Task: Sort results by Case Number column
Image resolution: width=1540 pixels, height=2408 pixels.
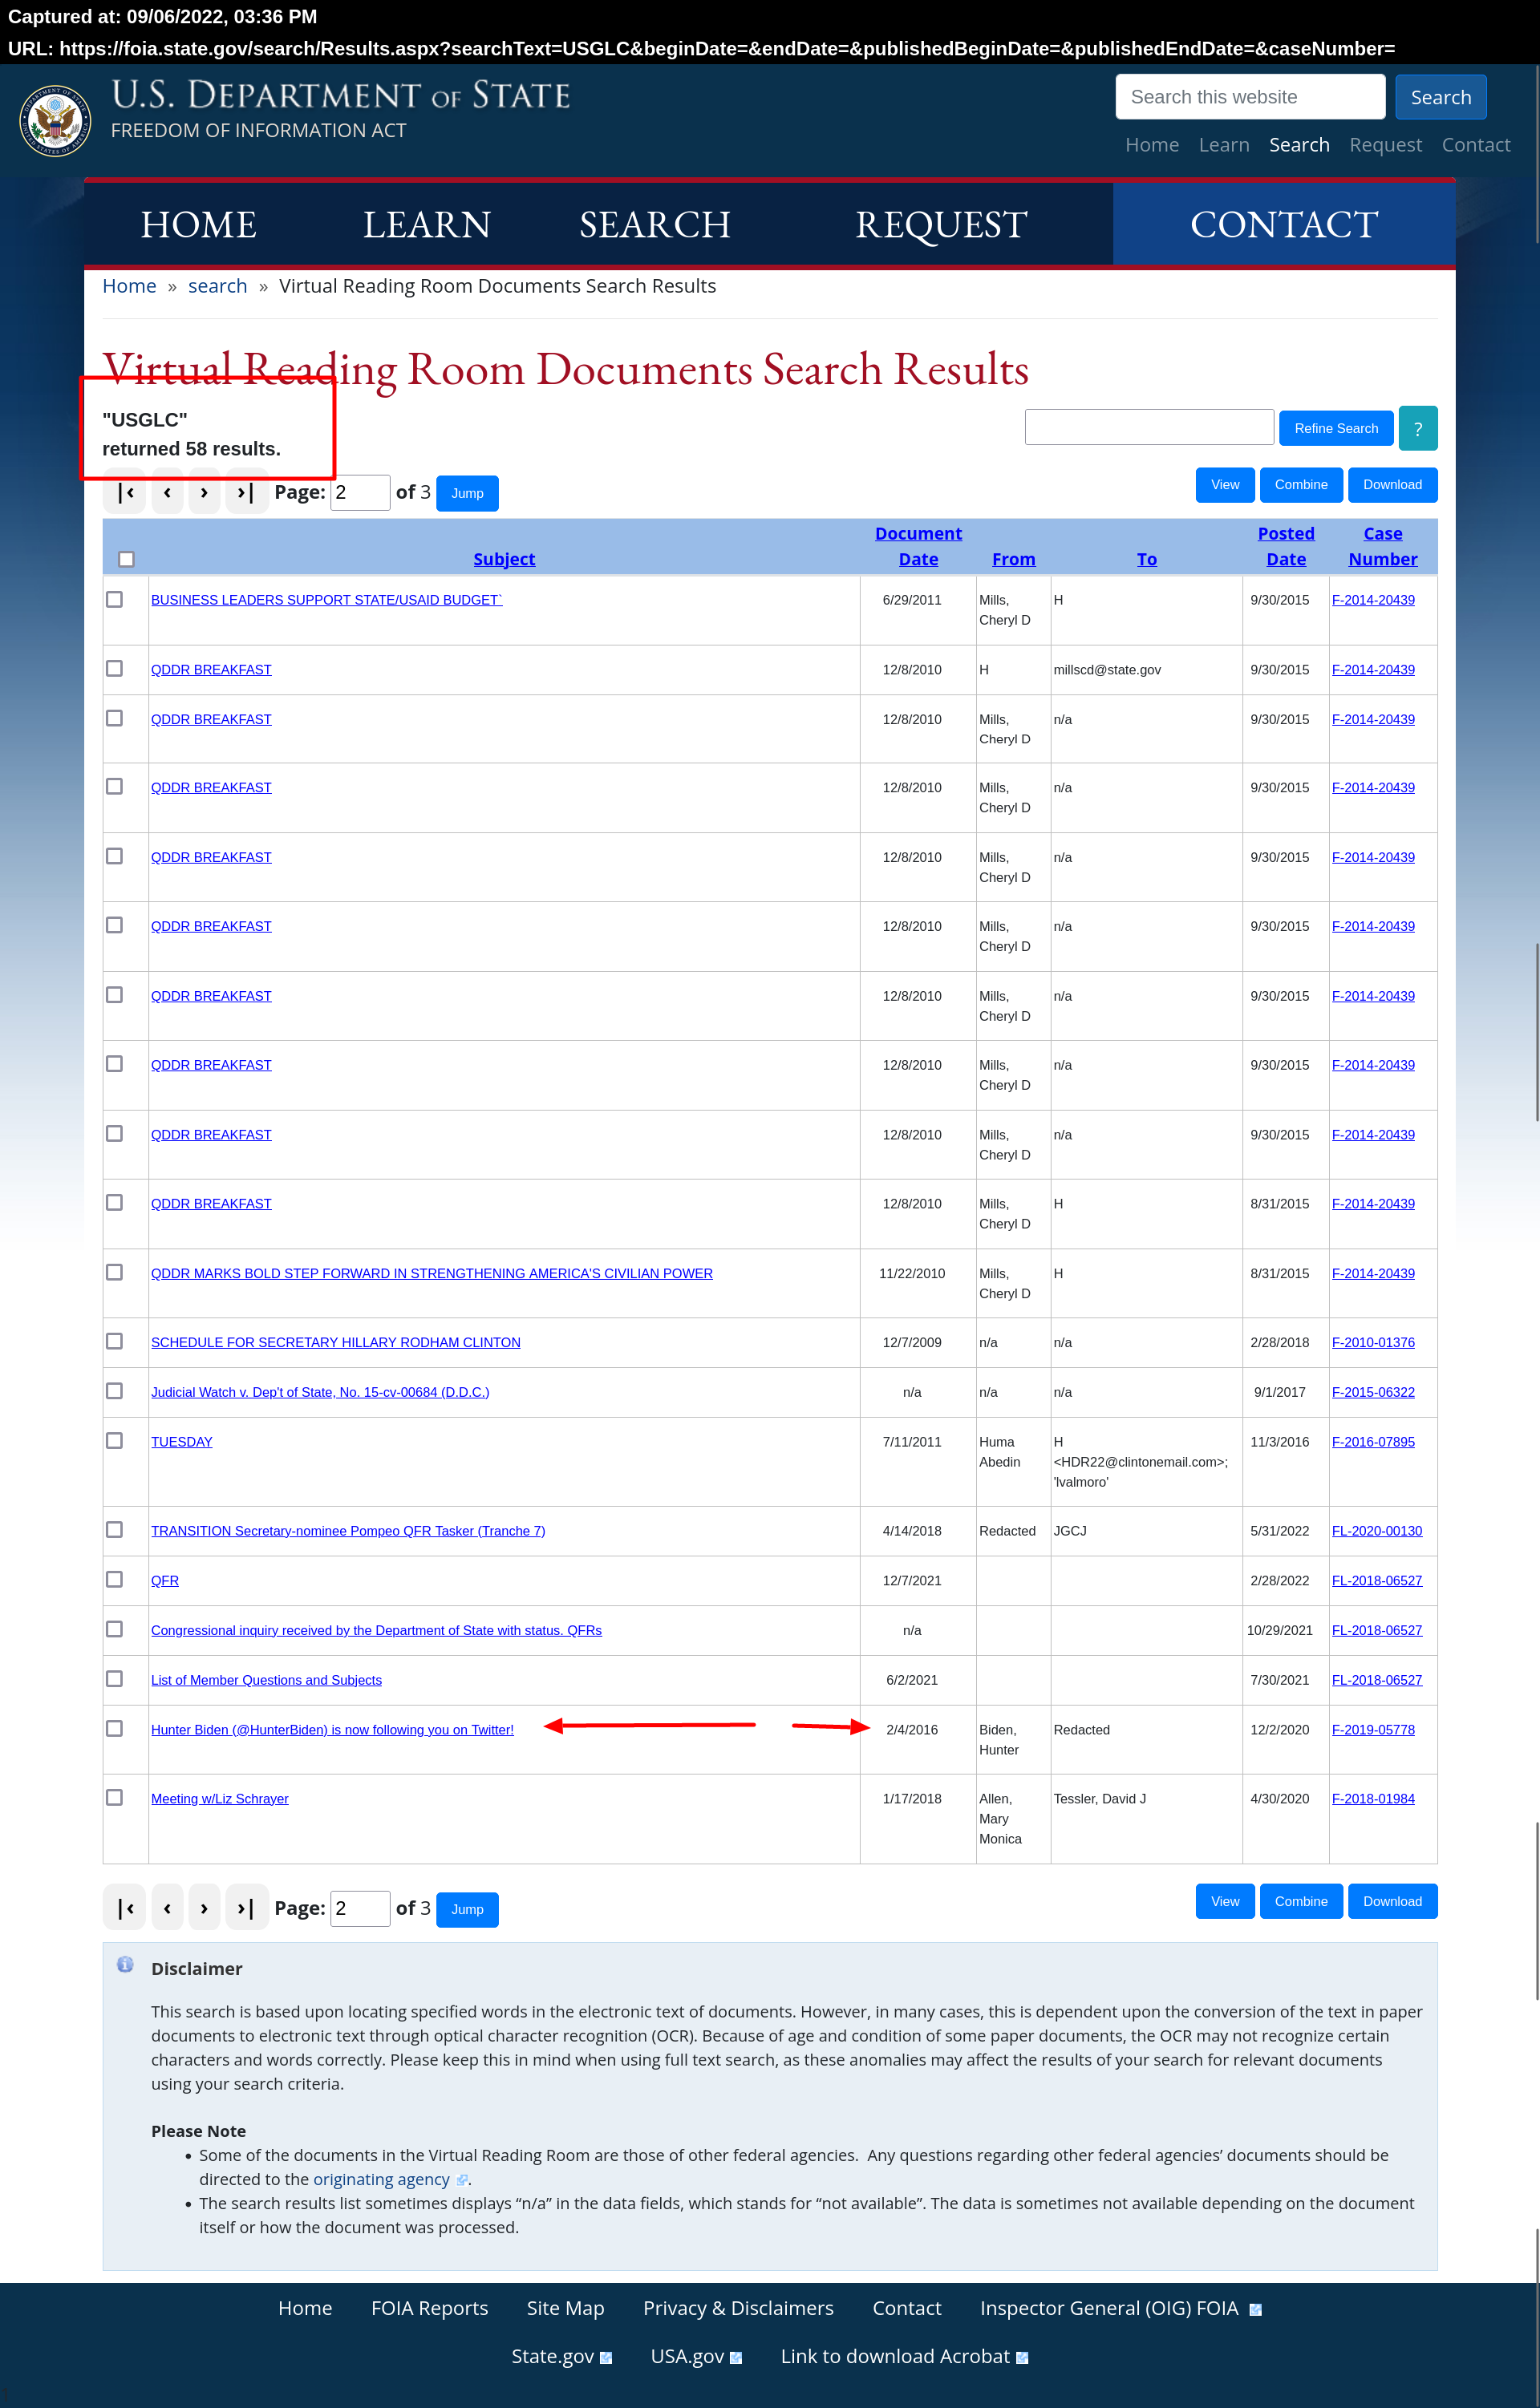Action: pos(1382,546)
